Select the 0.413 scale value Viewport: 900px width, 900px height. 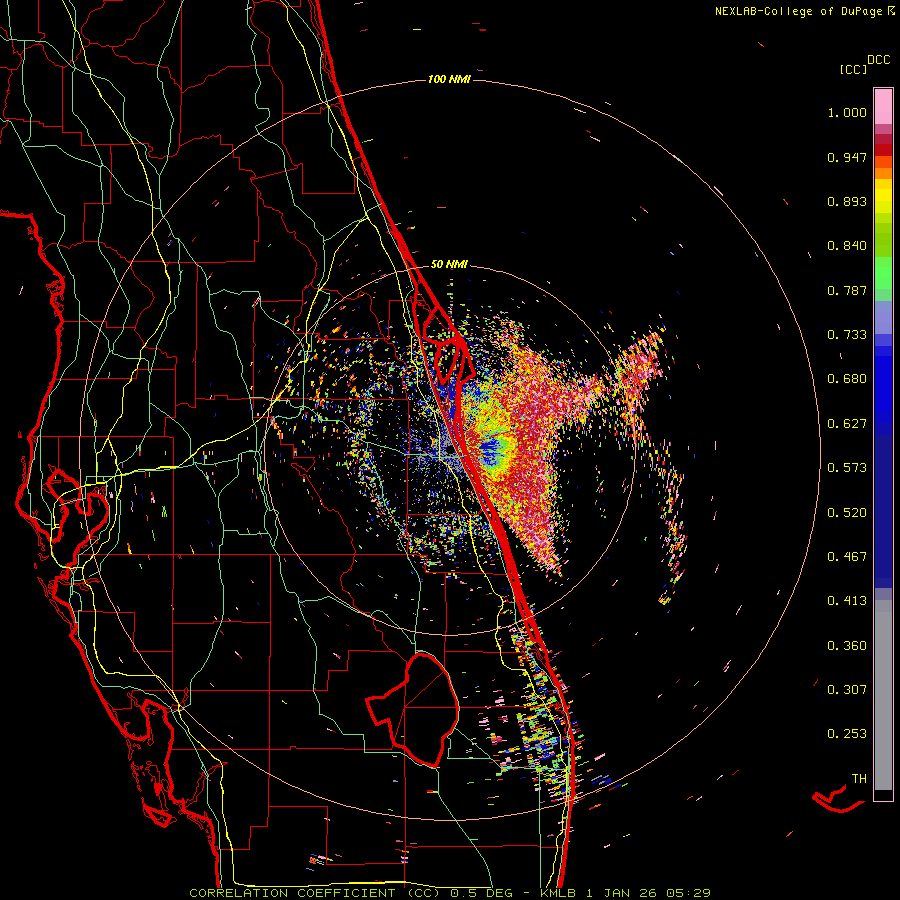(x=847, y=601)
